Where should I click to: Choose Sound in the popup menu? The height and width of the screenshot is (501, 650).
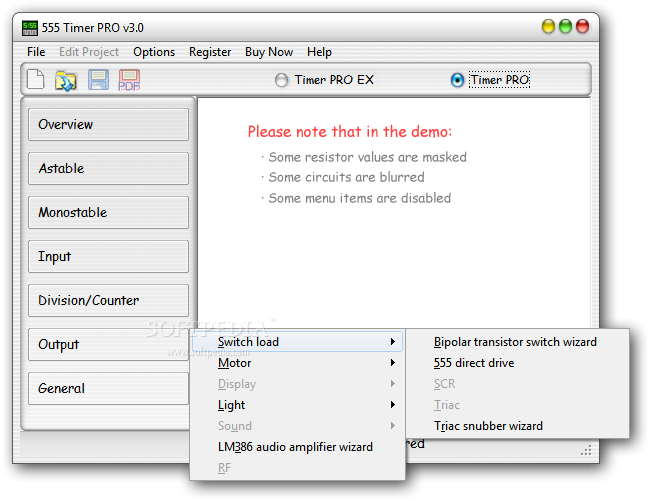click(x=297, y=426)
